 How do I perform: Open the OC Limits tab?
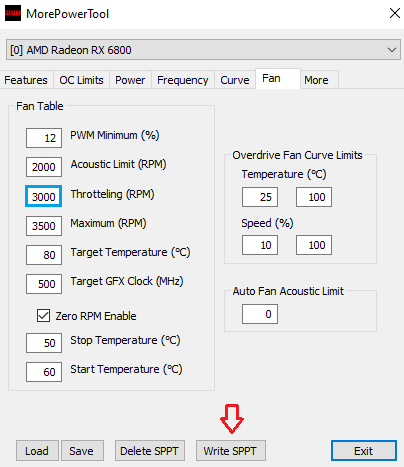pos(81,80)
